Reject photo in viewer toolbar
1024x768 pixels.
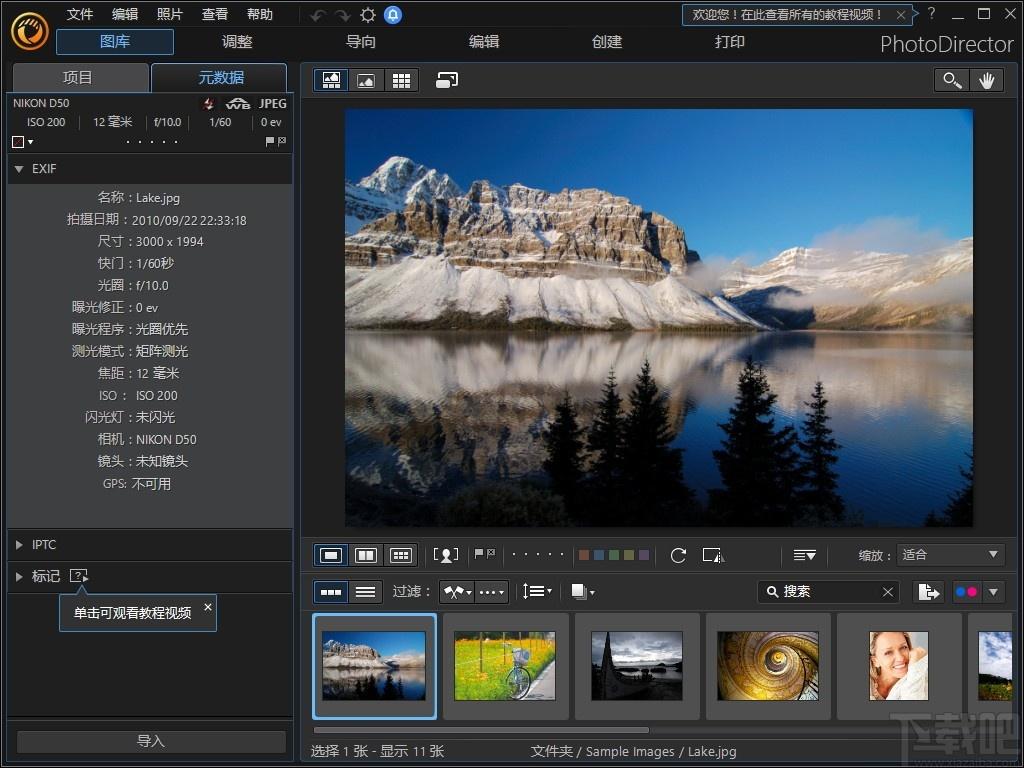490,554
